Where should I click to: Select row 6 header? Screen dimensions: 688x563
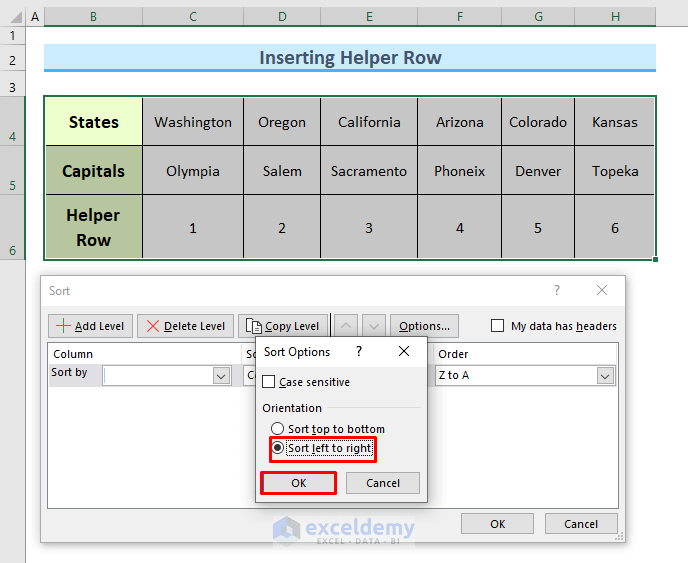[x=12, y=227]
